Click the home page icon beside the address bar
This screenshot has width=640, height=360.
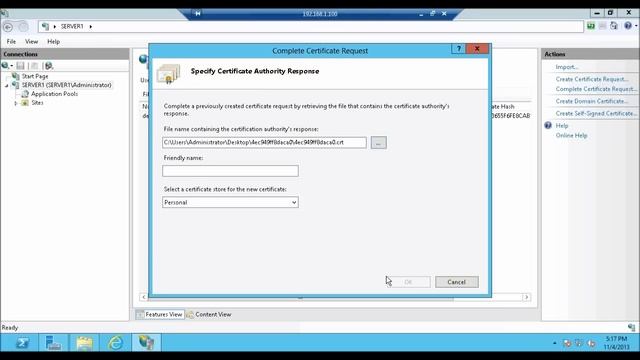click(614, 26)
